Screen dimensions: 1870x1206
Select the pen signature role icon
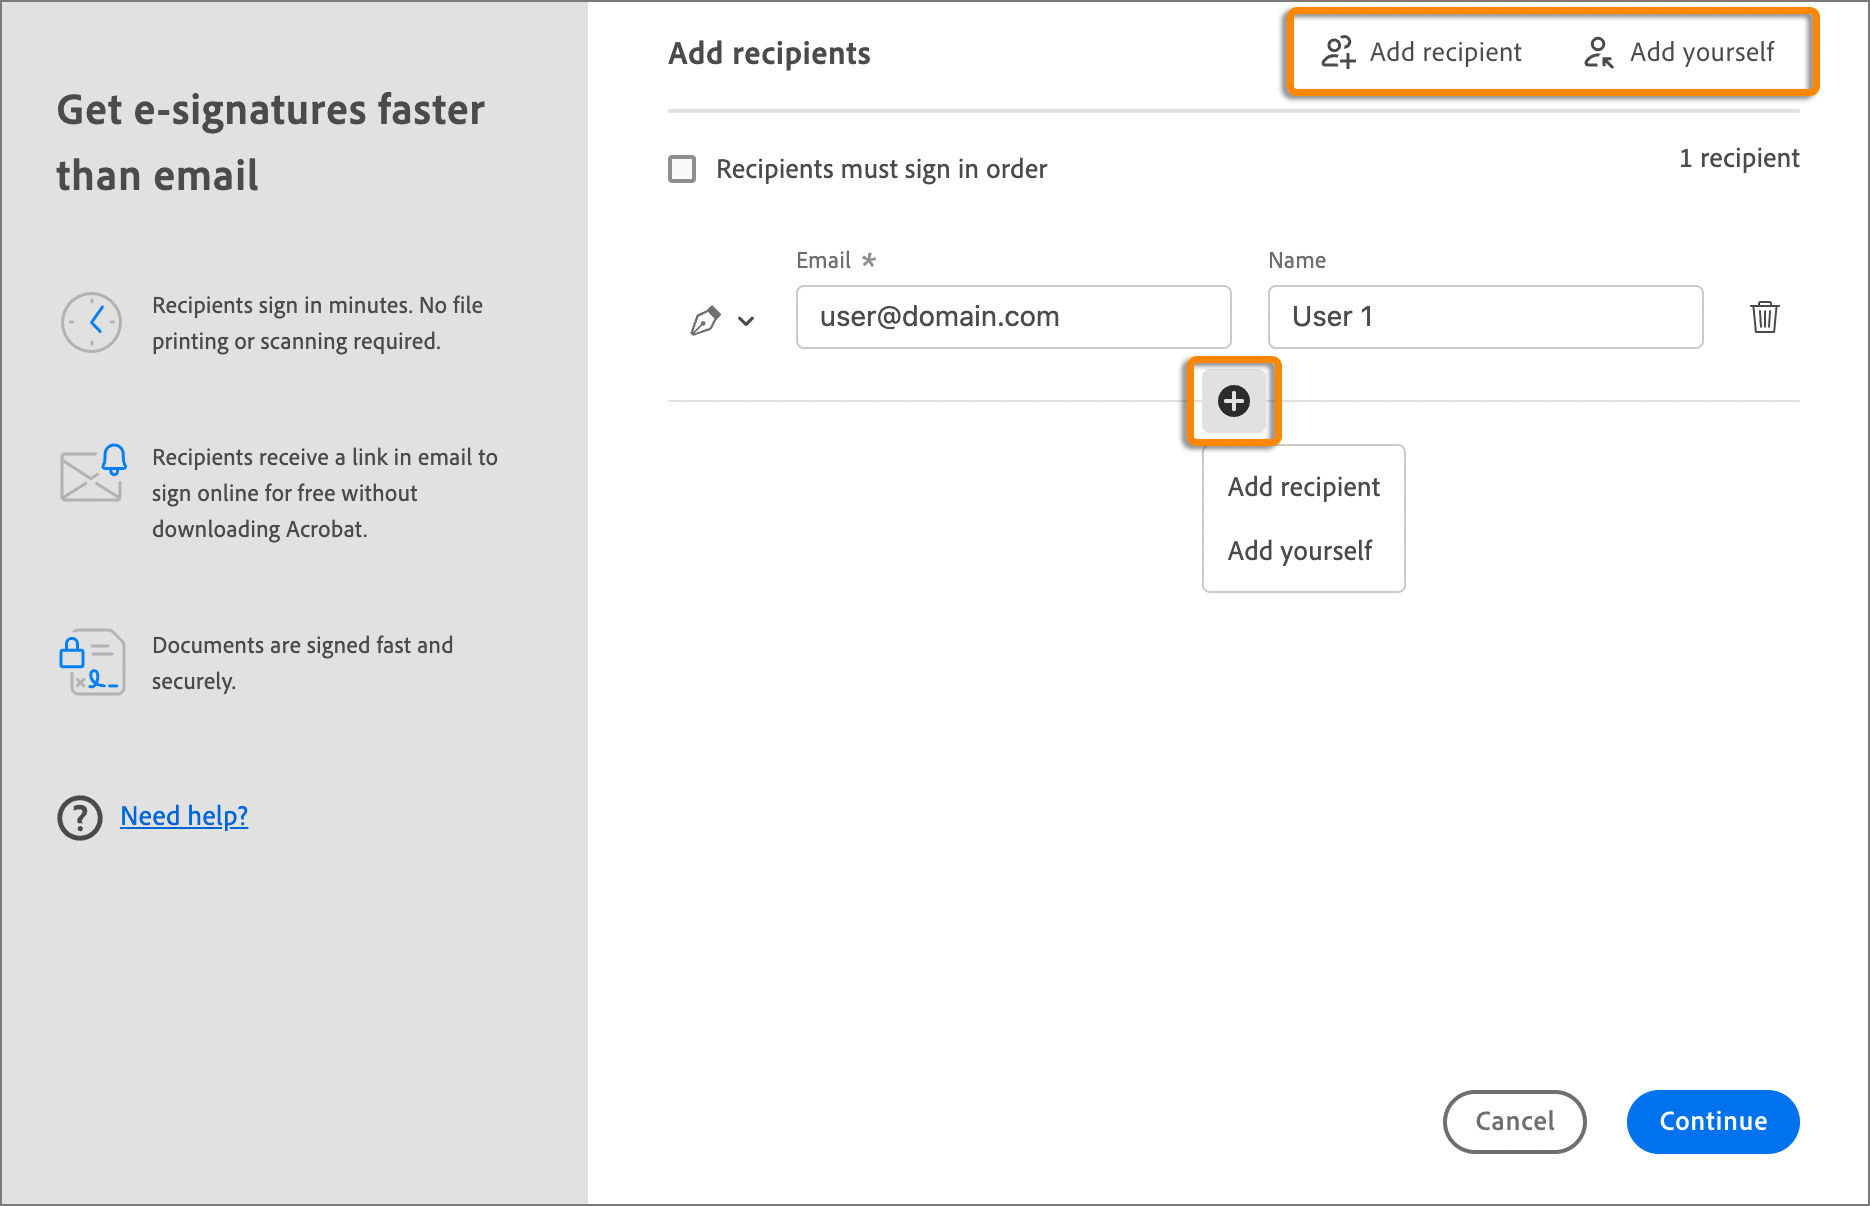(707, 318)
